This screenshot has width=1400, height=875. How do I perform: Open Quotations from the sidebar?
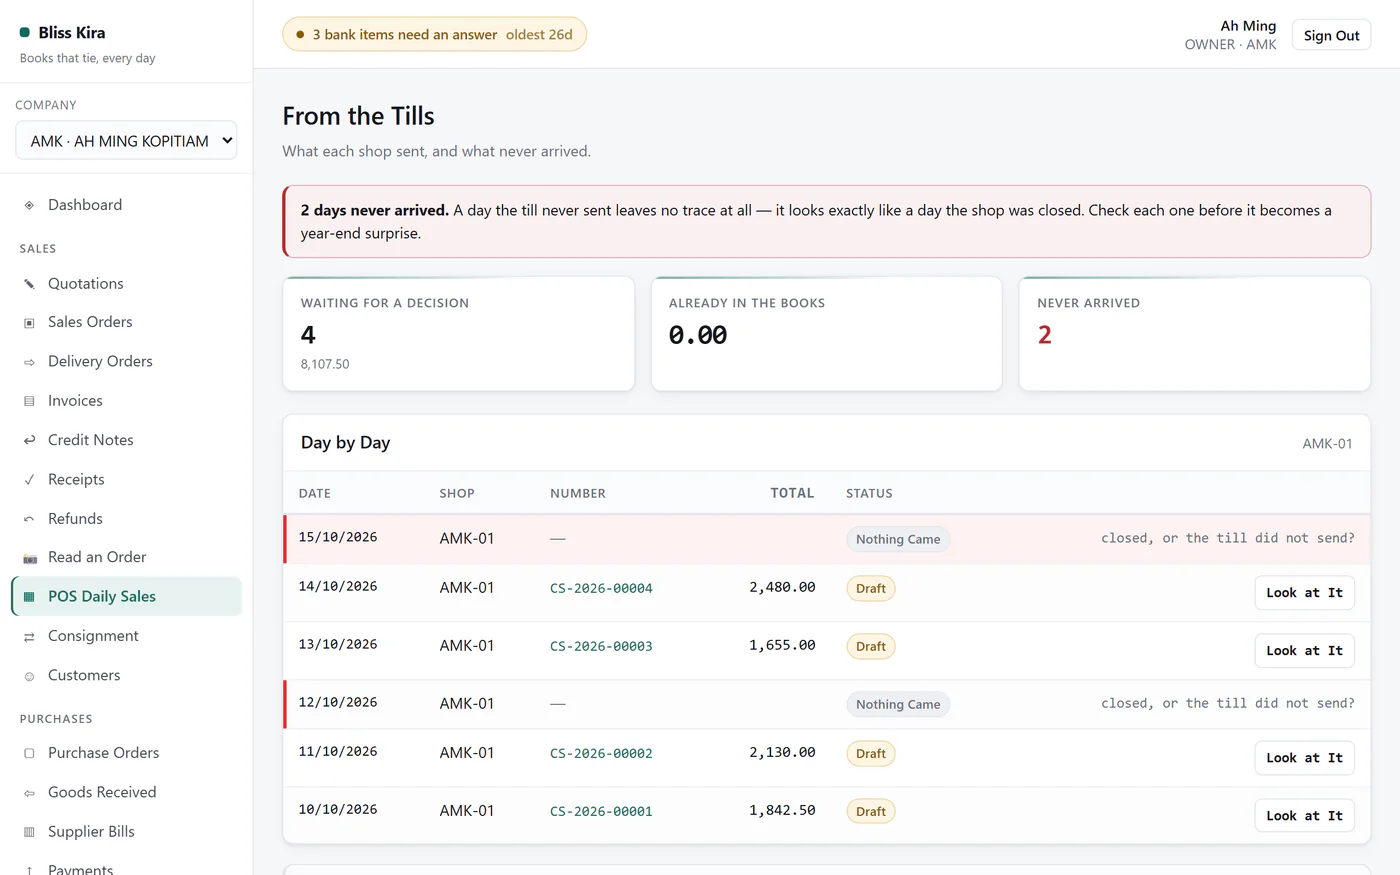[x=126, y=284]
